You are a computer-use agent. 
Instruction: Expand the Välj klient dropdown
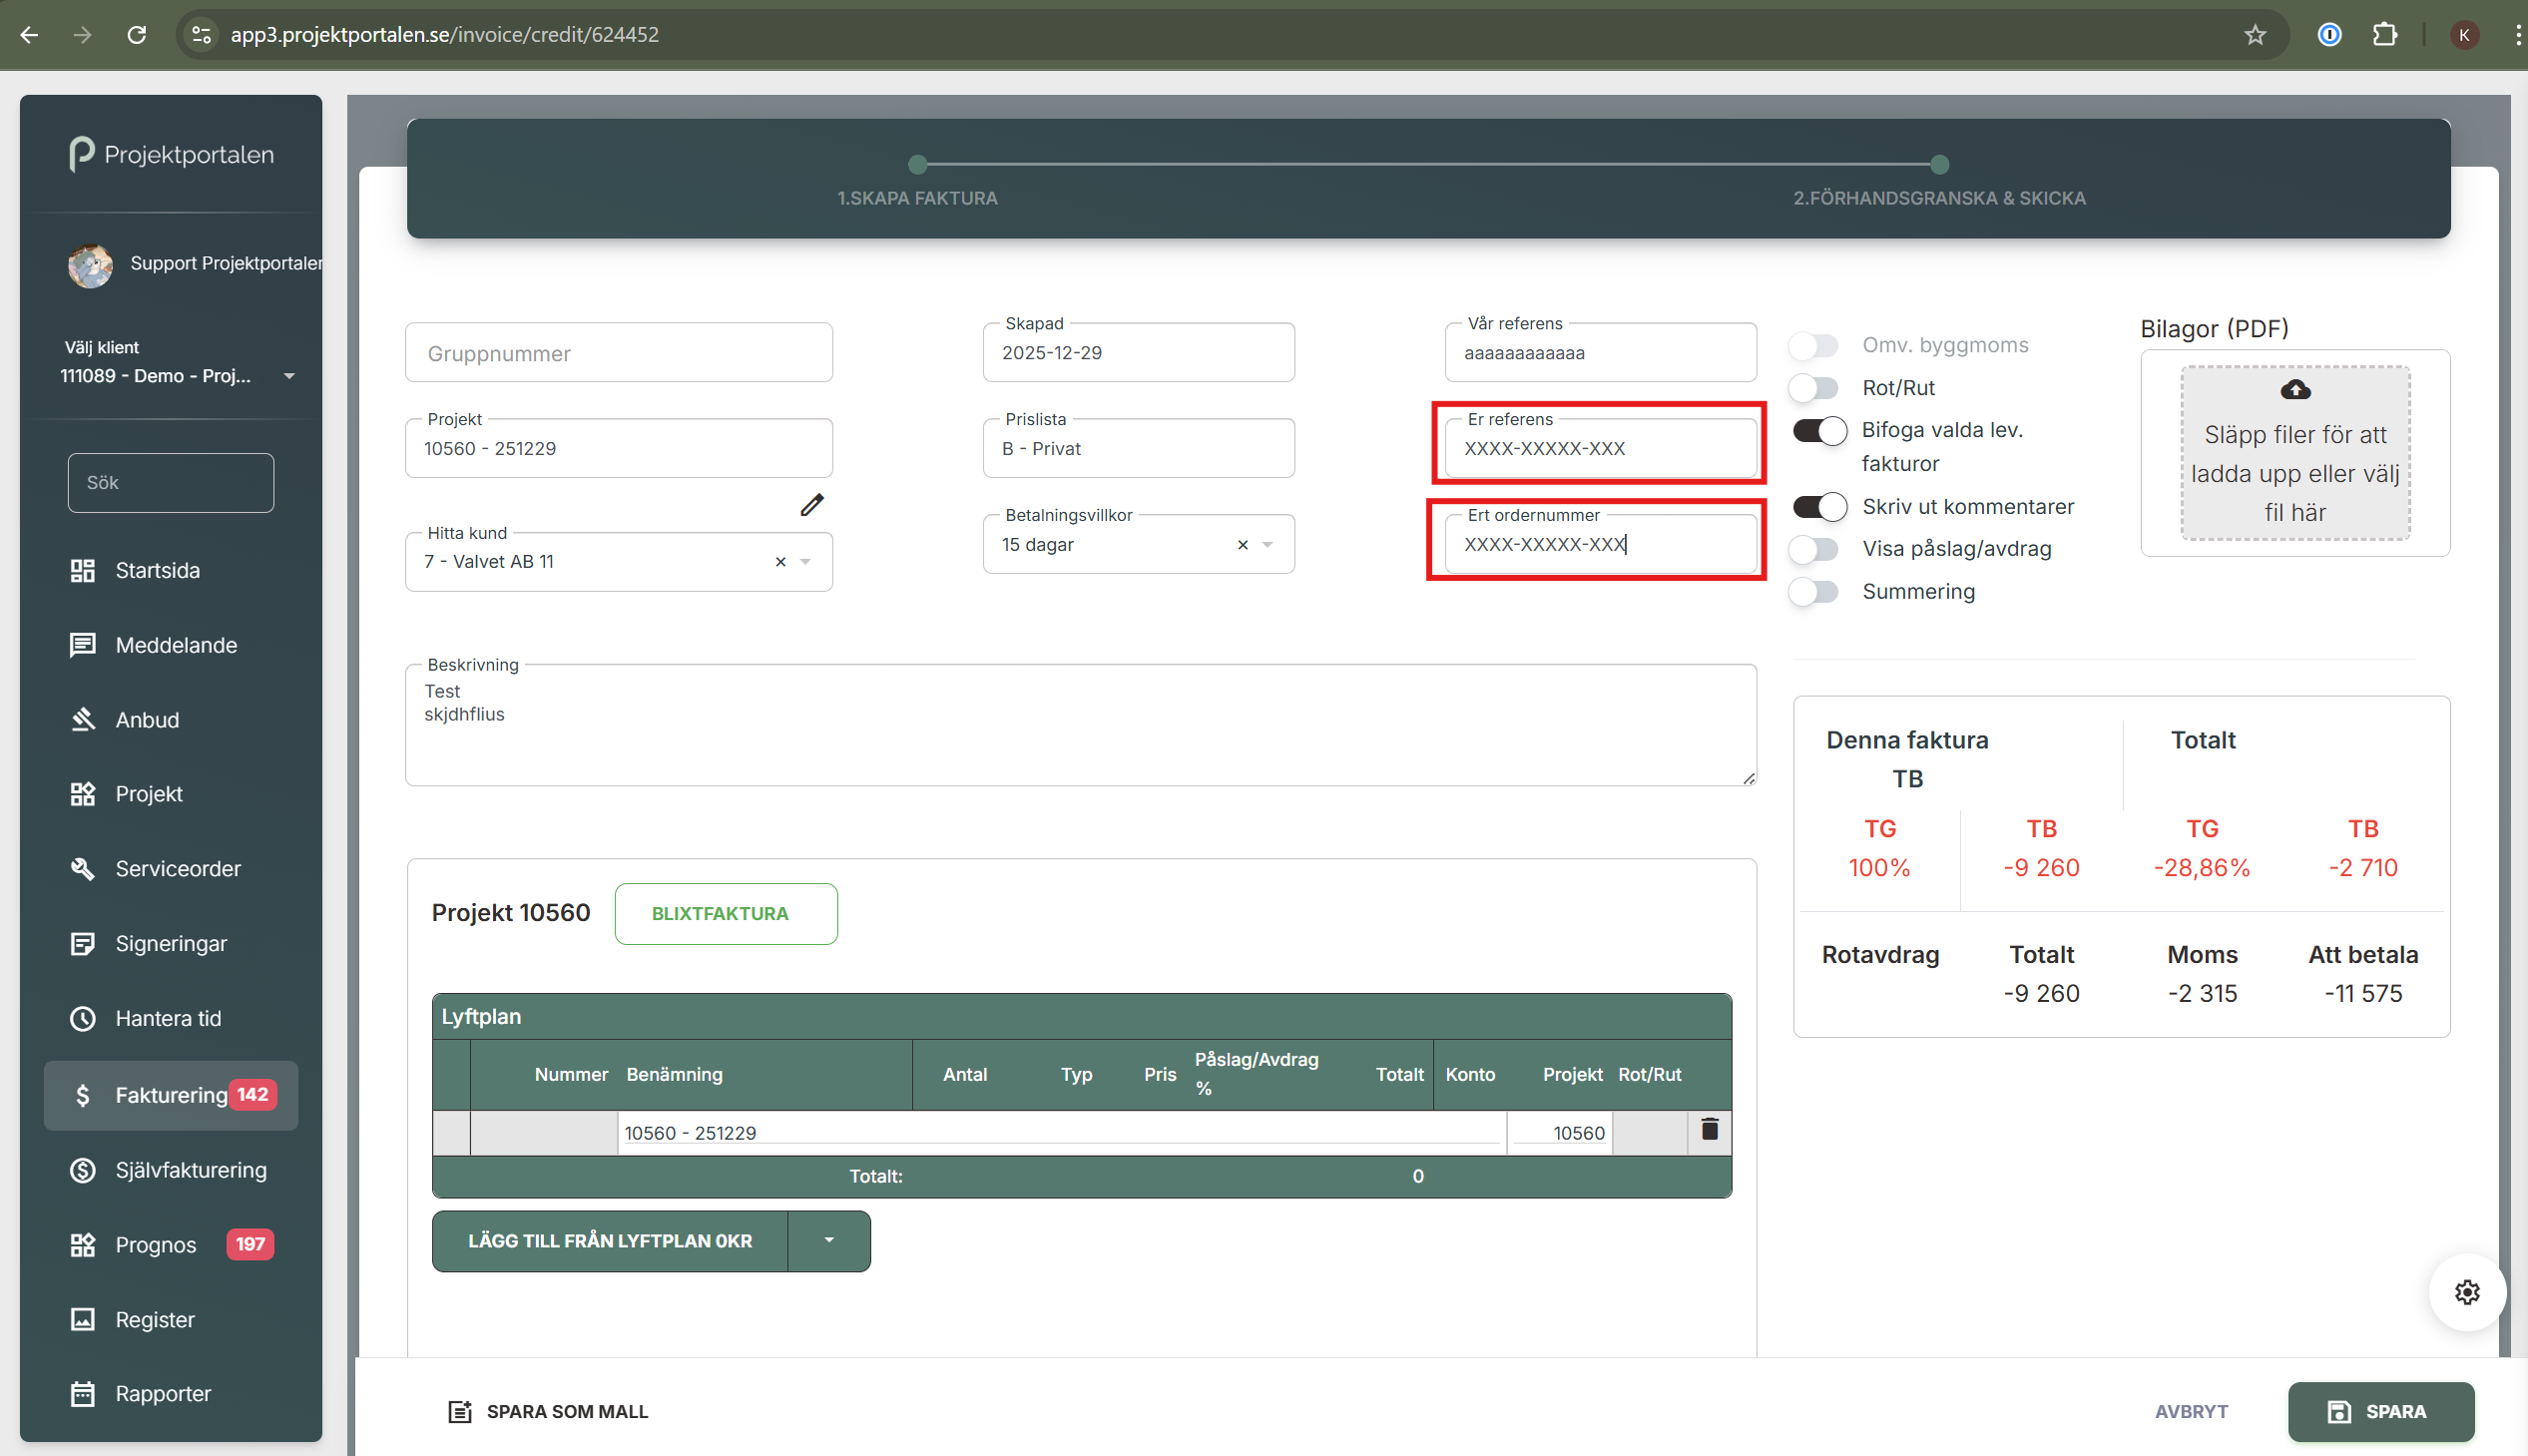[x=289, y=377]
